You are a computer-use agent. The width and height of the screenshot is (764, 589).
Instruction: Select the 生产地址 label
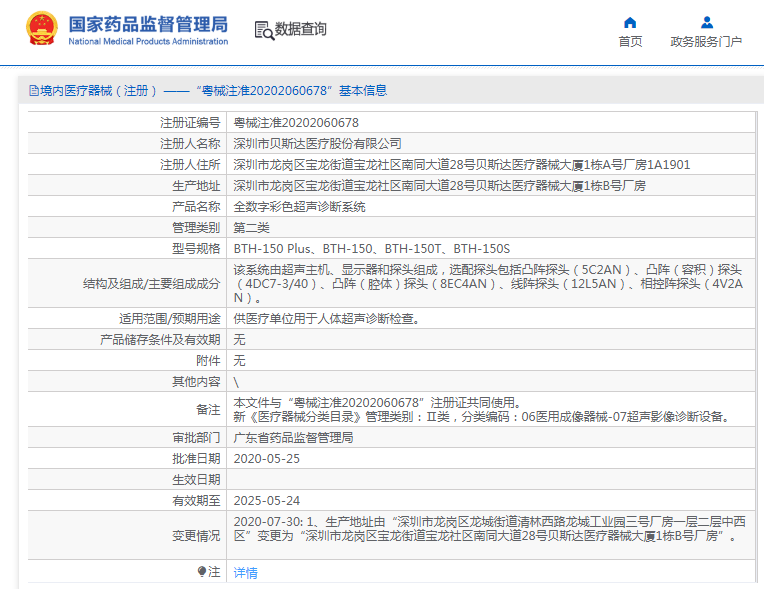[x=196, y=186]
